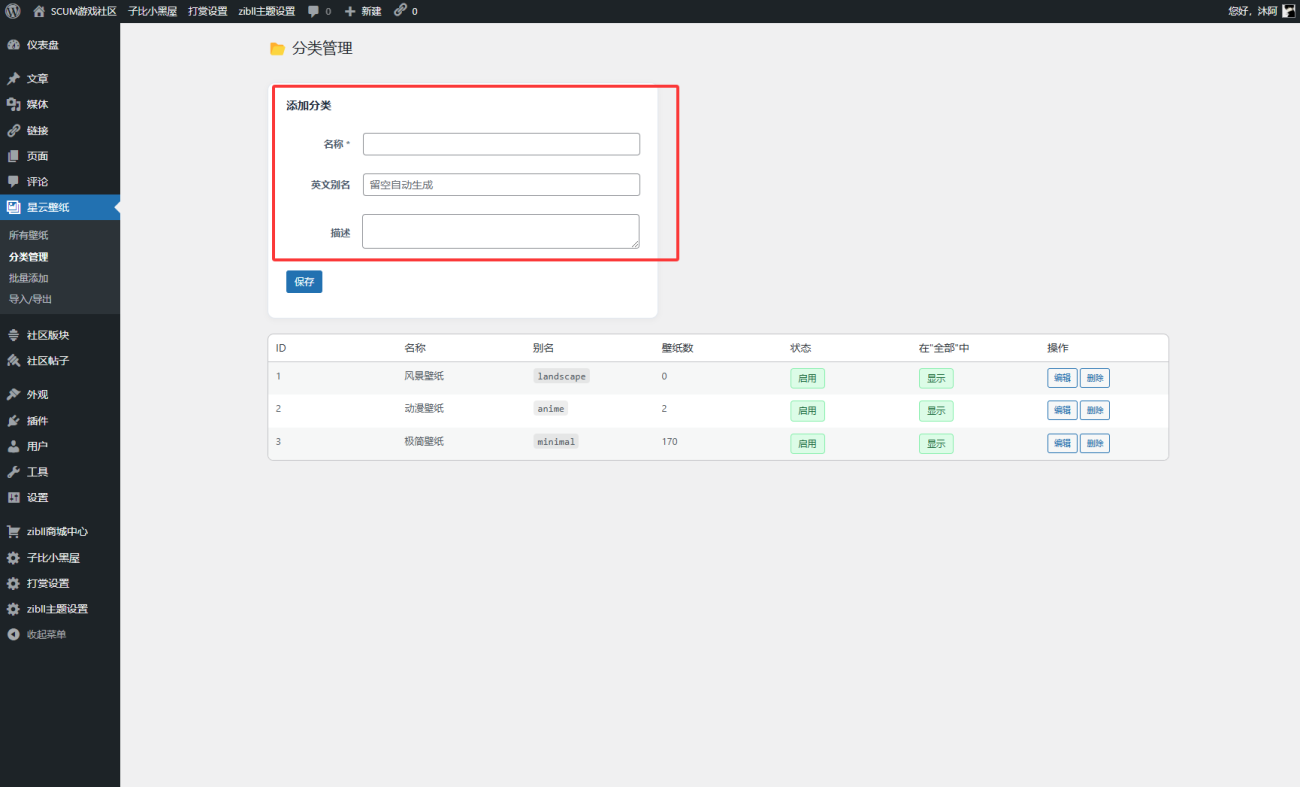Image resolution: width=1300 pixels, height=787 pixels.
Task: Click the 文章 pushpin icon
Action: pos(14,79)
